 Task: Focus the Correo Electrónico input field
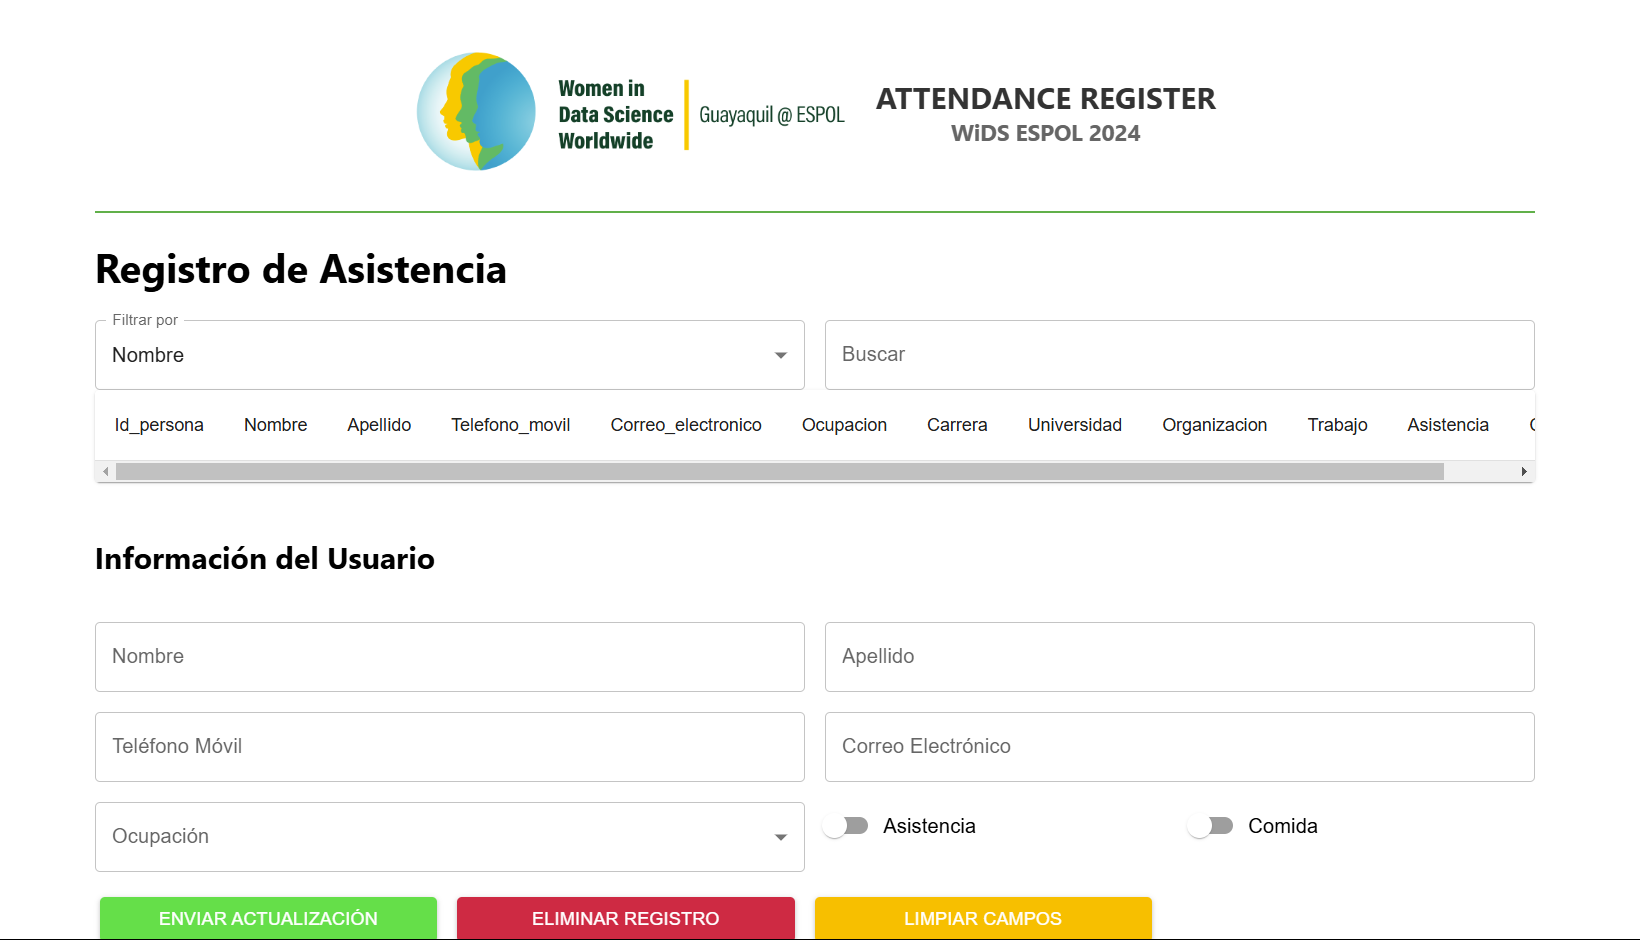(1180, 747)
